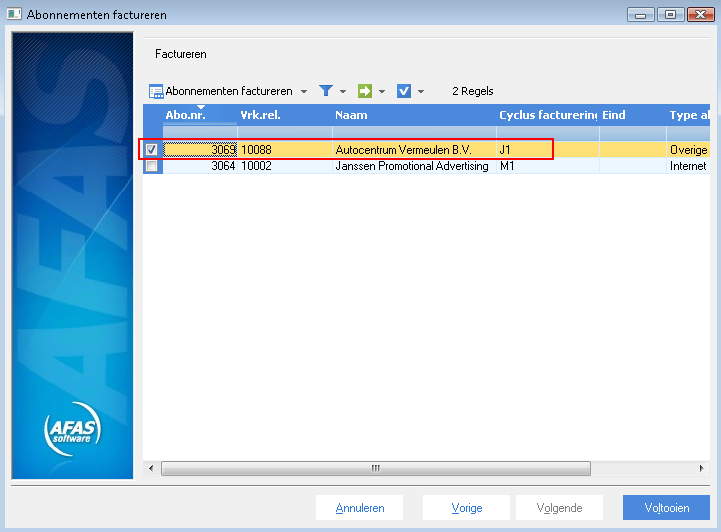Click the Volgende button
This screenshot has height=532, width=721.
point(559,508)
